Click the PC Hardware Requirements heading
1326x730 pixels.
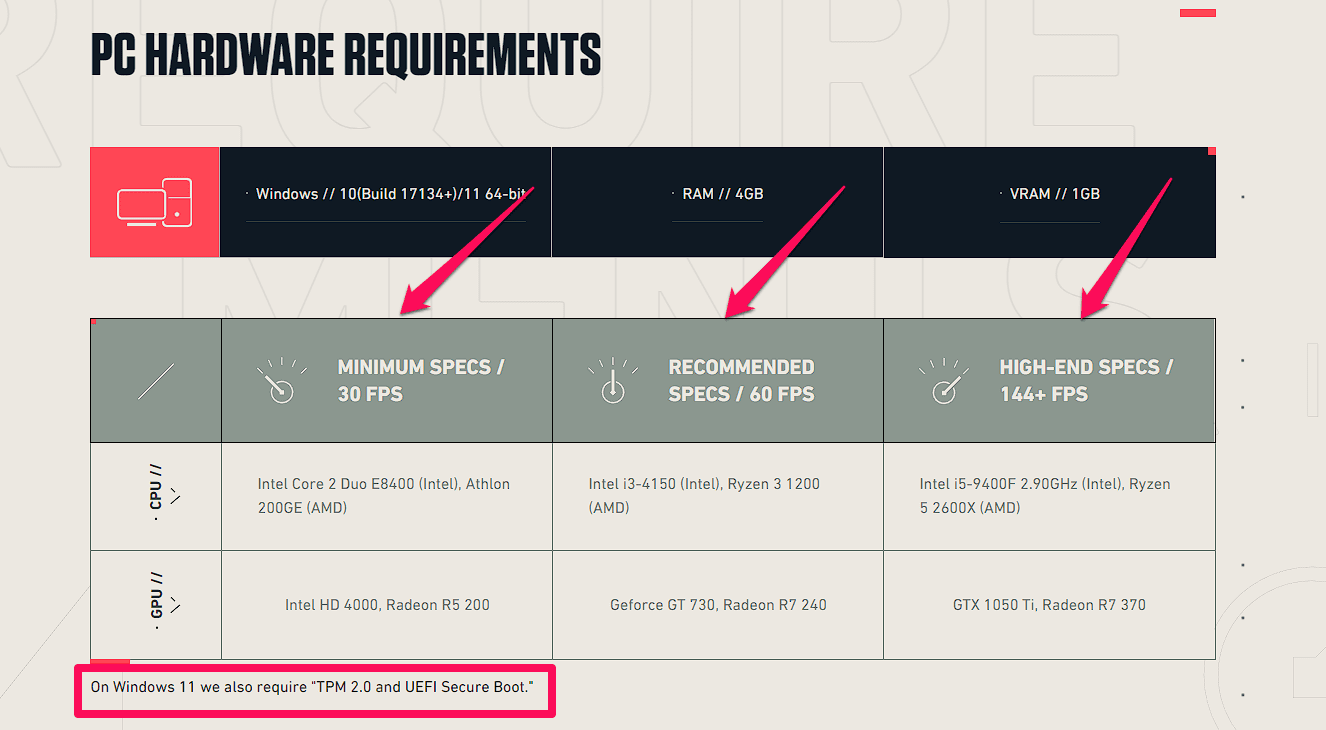point(346,55)
